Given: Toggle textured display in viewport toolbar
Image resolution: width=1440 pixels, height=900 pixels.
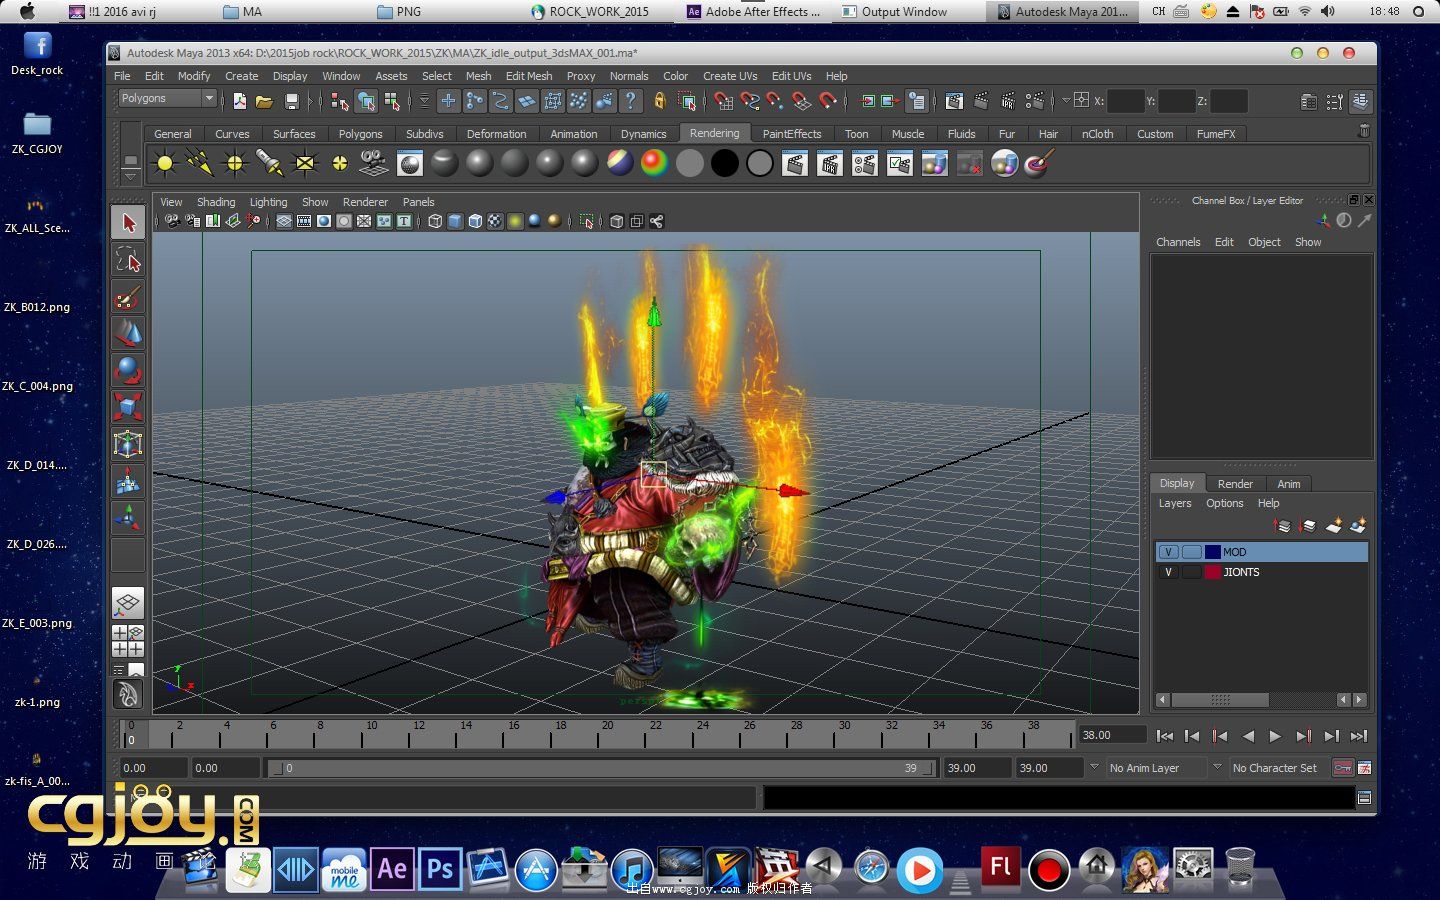Looking at the screenshot, I should (x=495, y=221).
